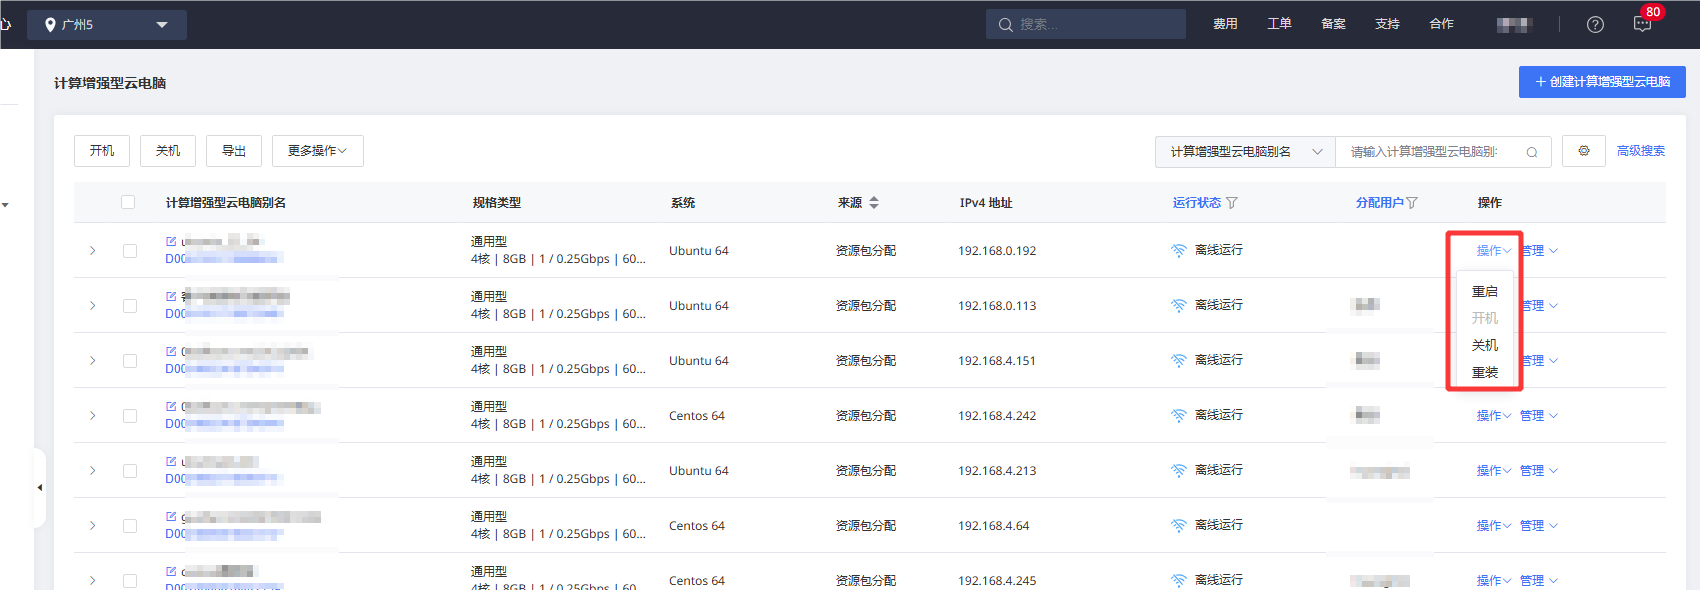Screen dimensions: 1700x590
Task: Click the help question mark icon
Action: click(1595, 24)
